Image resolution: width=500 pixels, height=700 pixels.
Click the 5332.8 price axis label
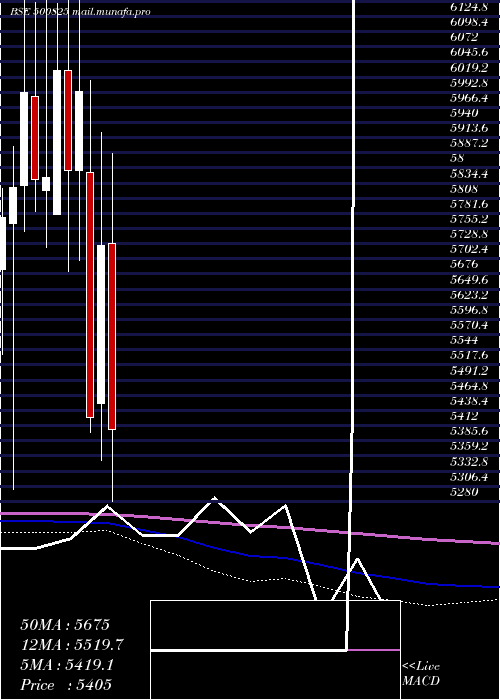click(469, 462)
